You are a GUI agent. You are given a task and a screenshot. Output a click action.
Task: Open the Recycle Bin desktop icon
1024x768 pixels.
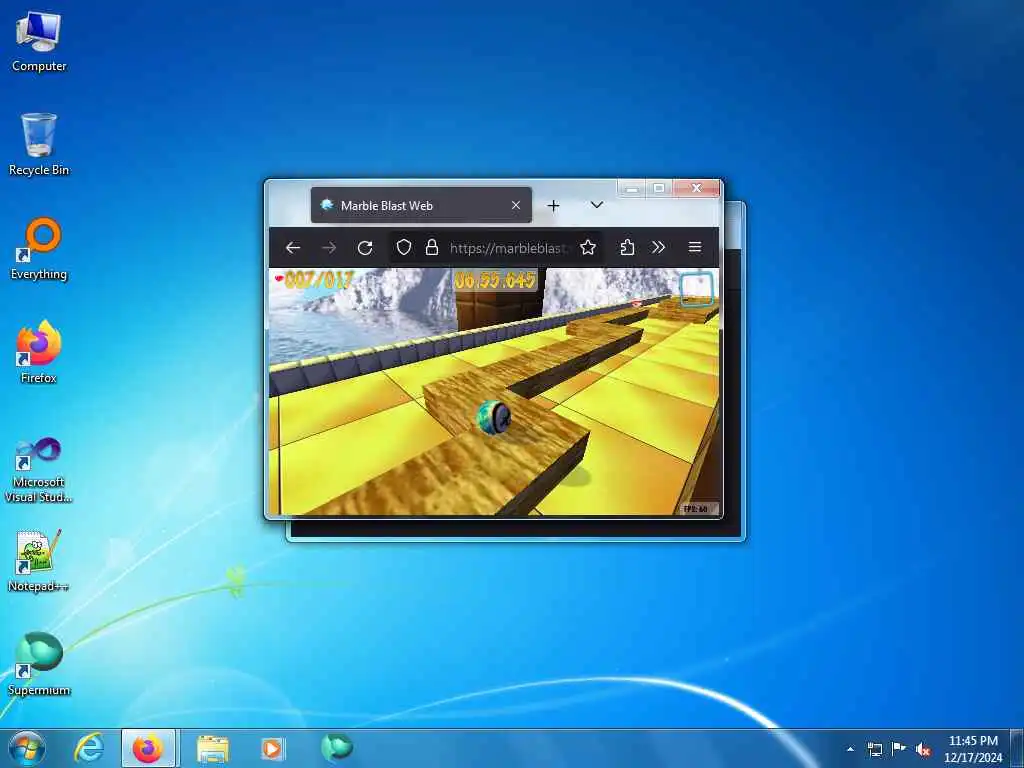point(39,145)
